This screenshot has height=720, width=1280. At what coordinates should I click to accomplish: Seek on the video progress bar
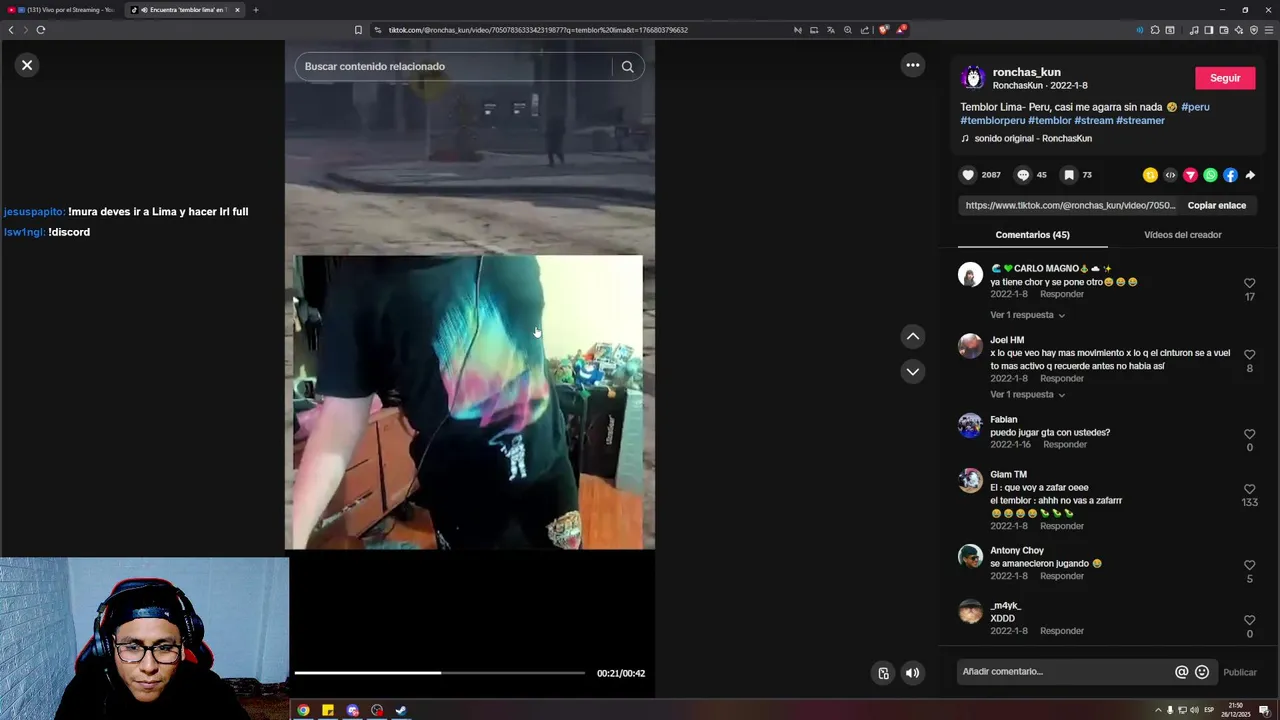[x=439, y=673]
